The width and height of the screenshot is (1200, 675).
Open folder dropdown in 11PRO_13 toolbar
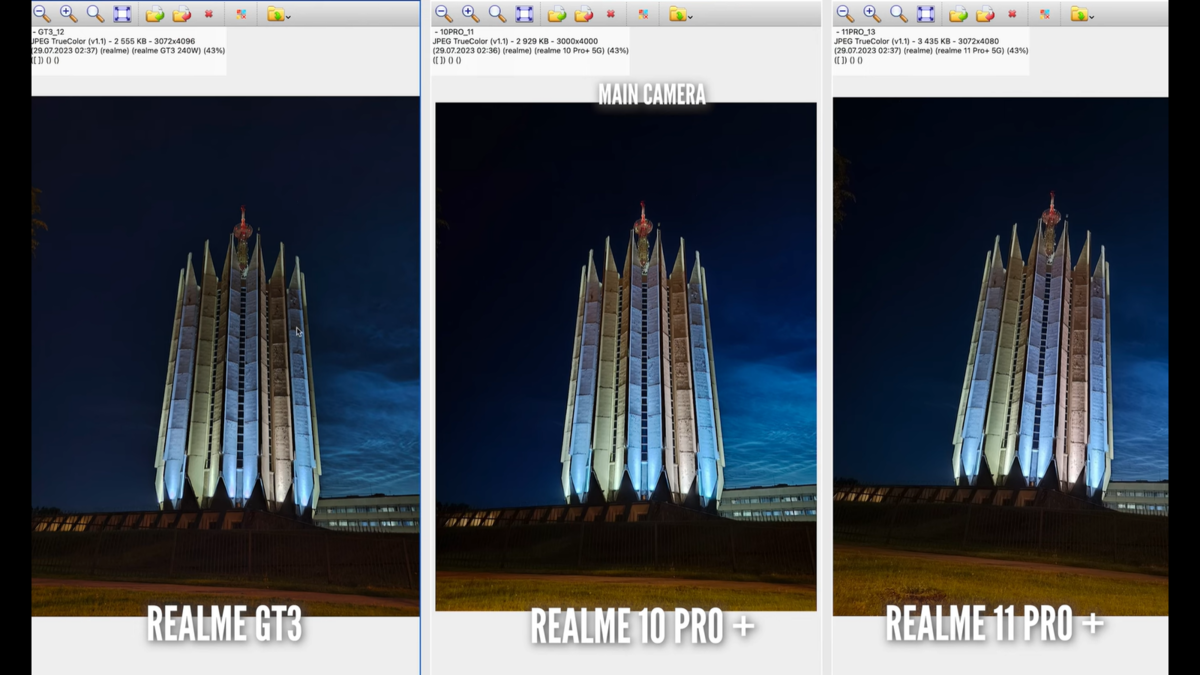click(x=1081, y=14)
